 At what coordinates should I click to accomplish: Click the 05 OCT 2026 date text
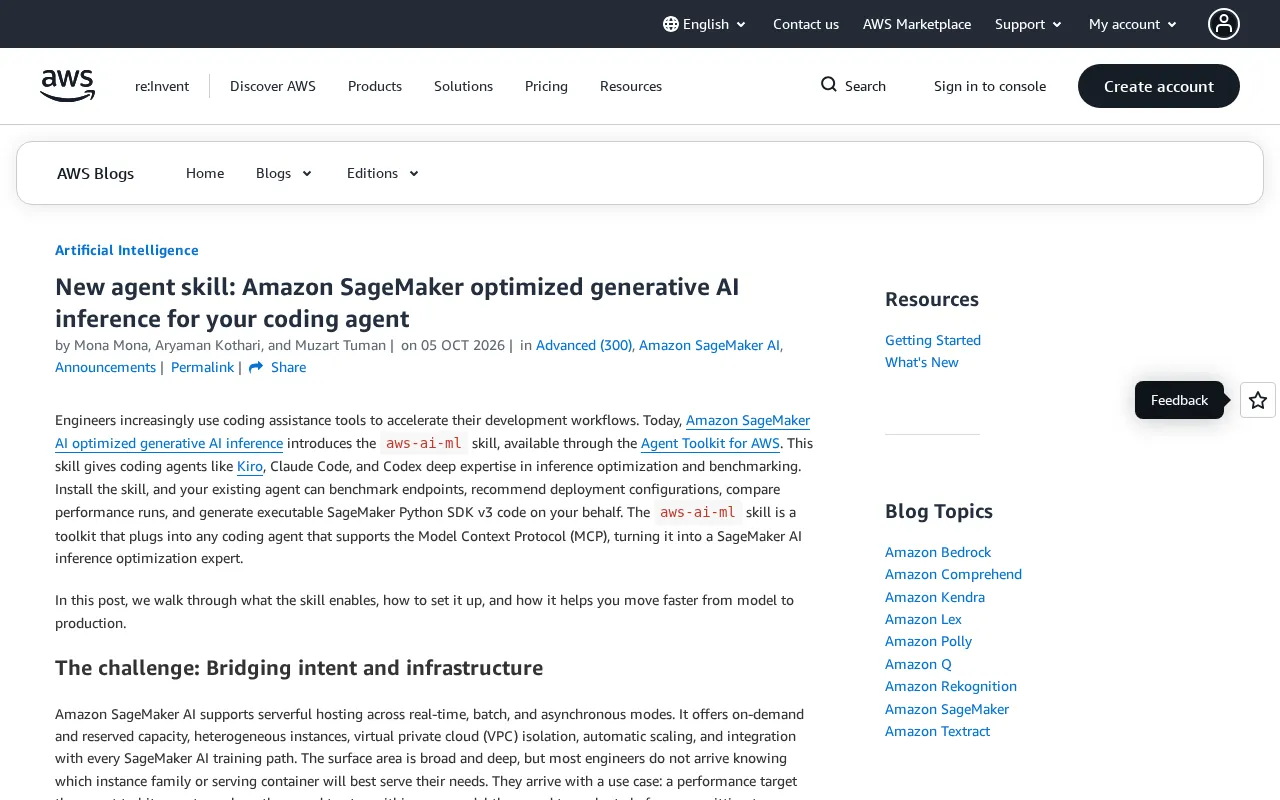[x=463, y=345]
